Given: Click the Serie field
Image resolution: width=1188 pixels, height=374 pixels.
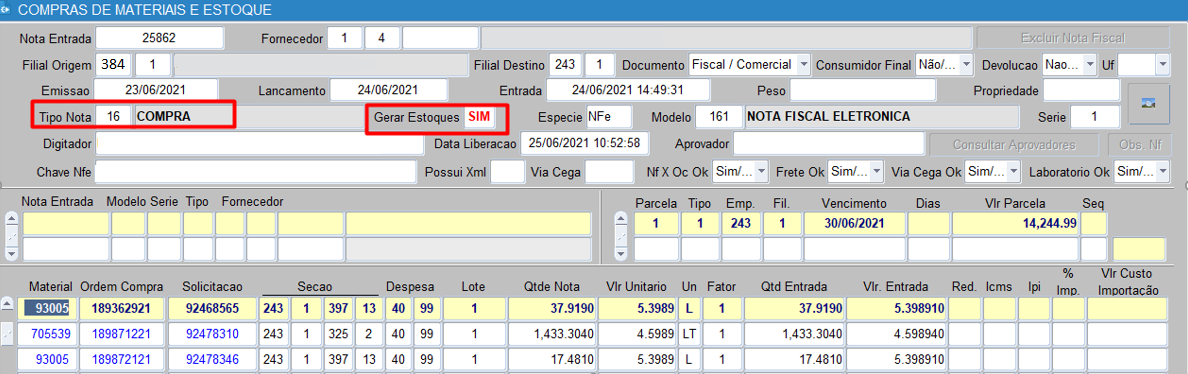Looking at the screenshot, I should coord(1095,117).
